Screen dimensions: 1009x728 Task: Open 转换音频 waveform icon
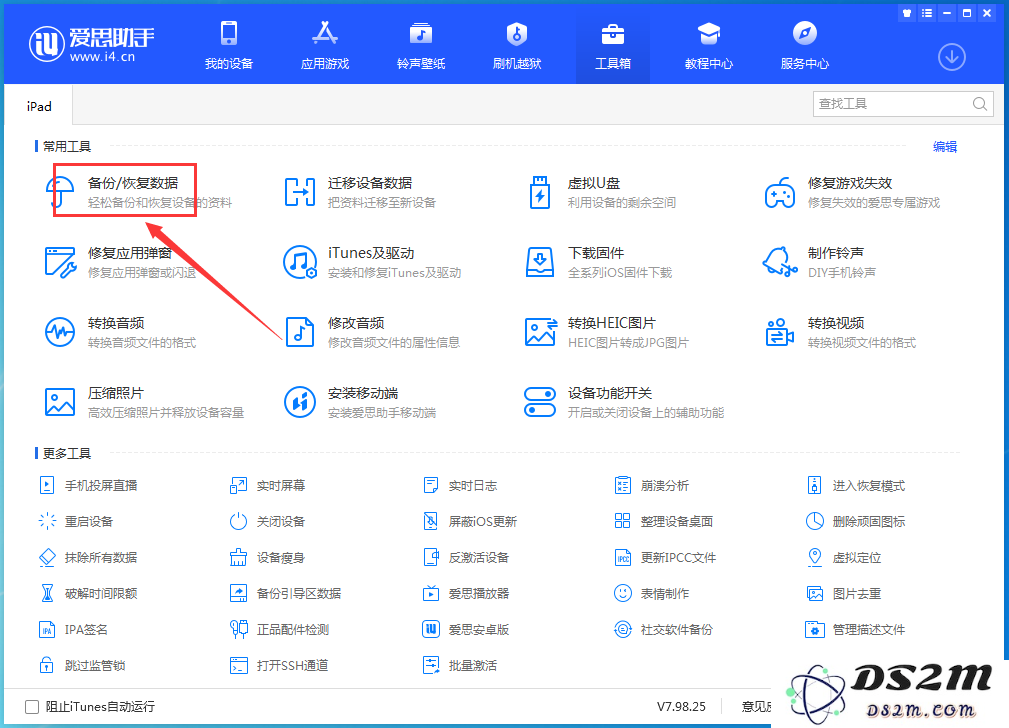[60, 332]
